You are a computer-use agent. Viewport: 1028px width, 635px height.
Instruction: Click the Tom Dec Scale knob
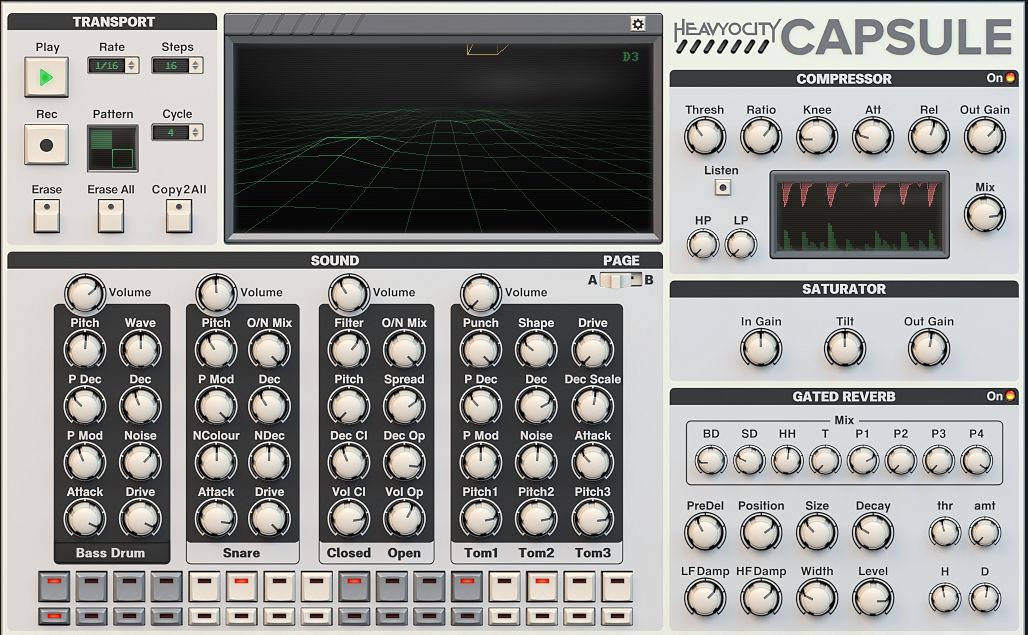pyautogui.click(x=593, y=406)
